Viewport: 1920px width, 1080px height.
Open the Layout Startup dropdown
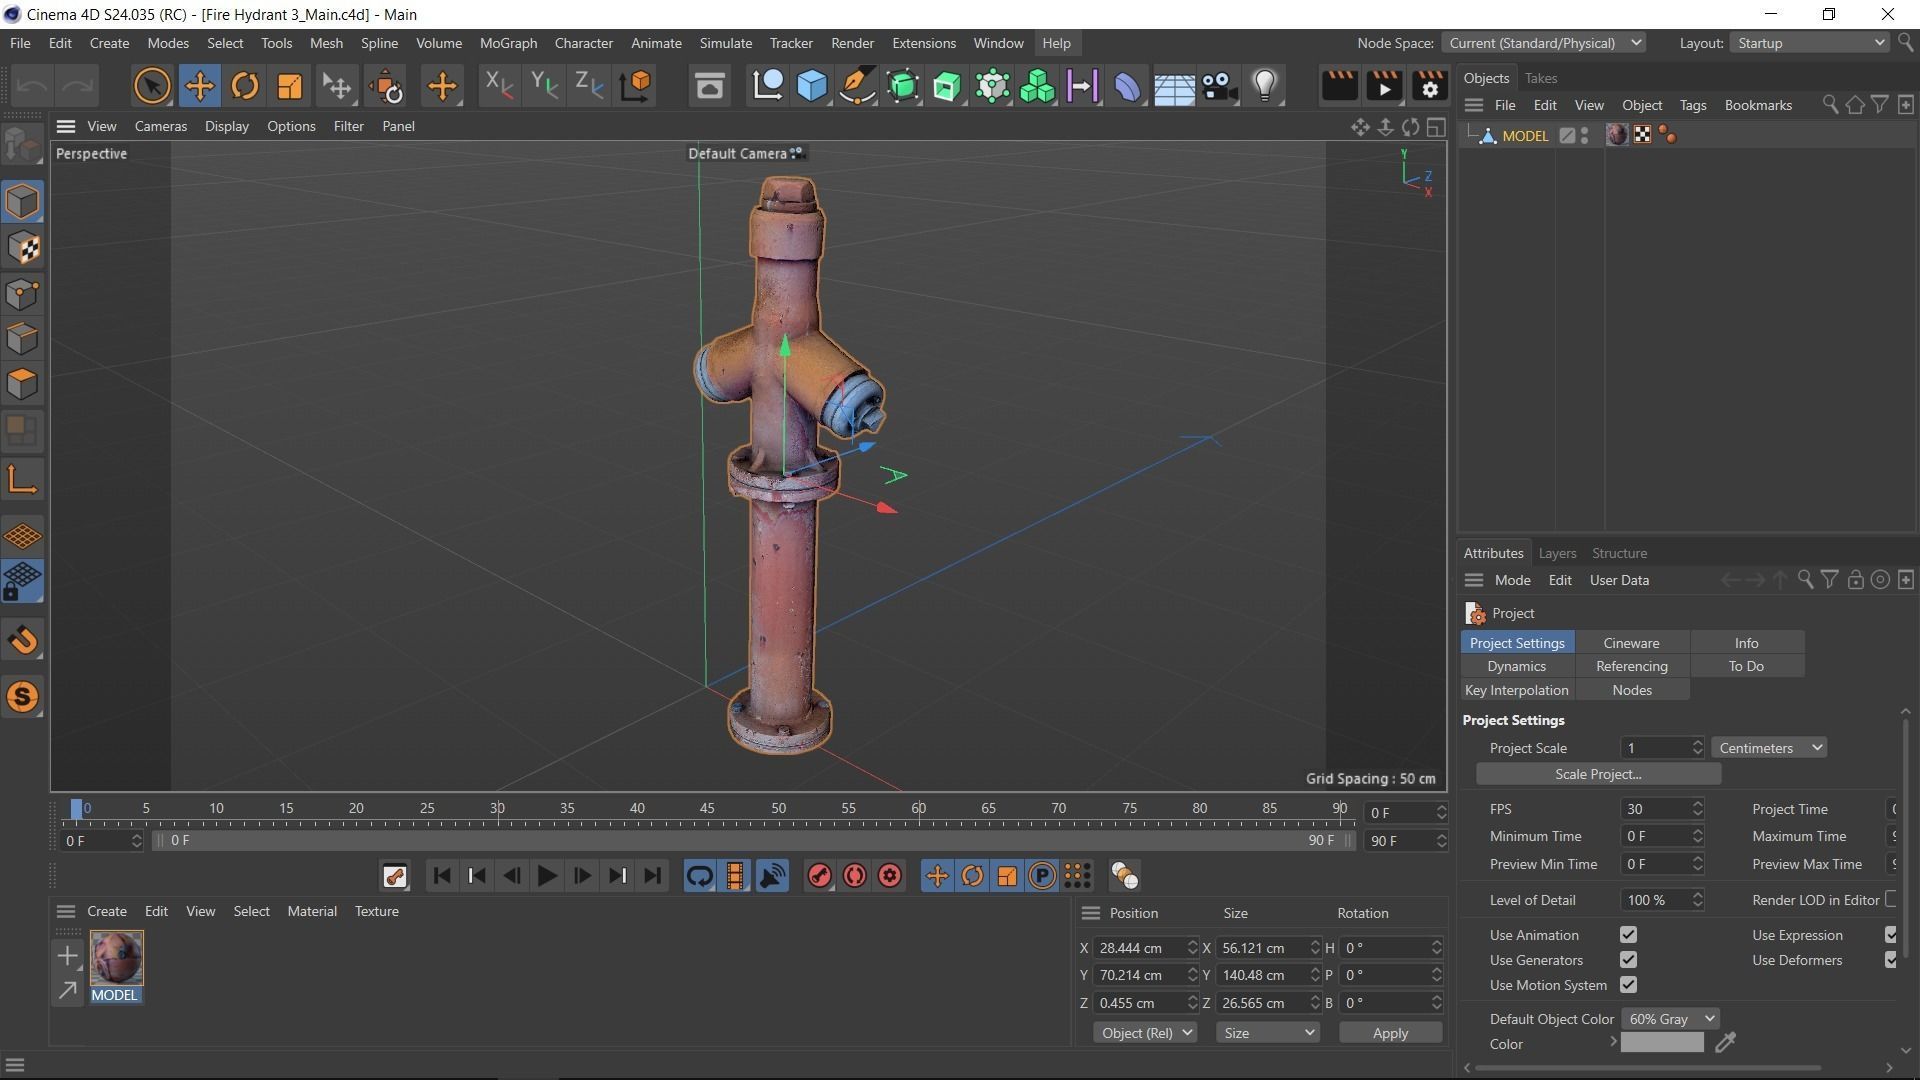1809,43
